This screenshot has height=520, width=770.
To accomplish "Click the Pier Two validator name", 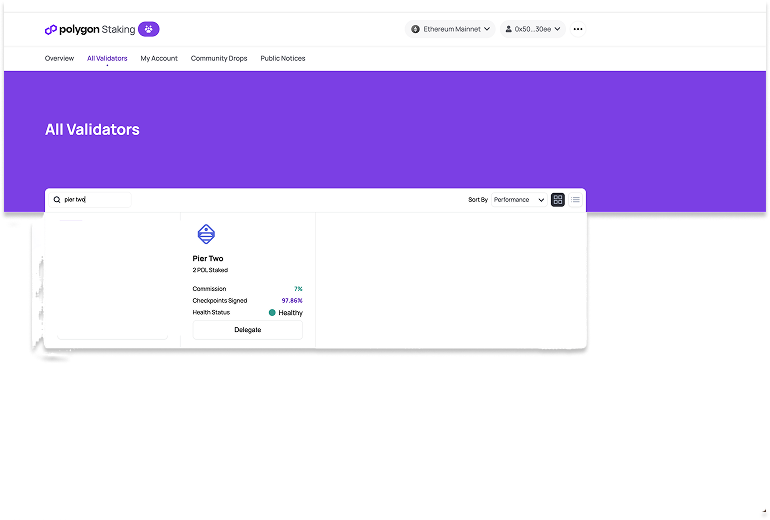I will (x=208, y=258).
